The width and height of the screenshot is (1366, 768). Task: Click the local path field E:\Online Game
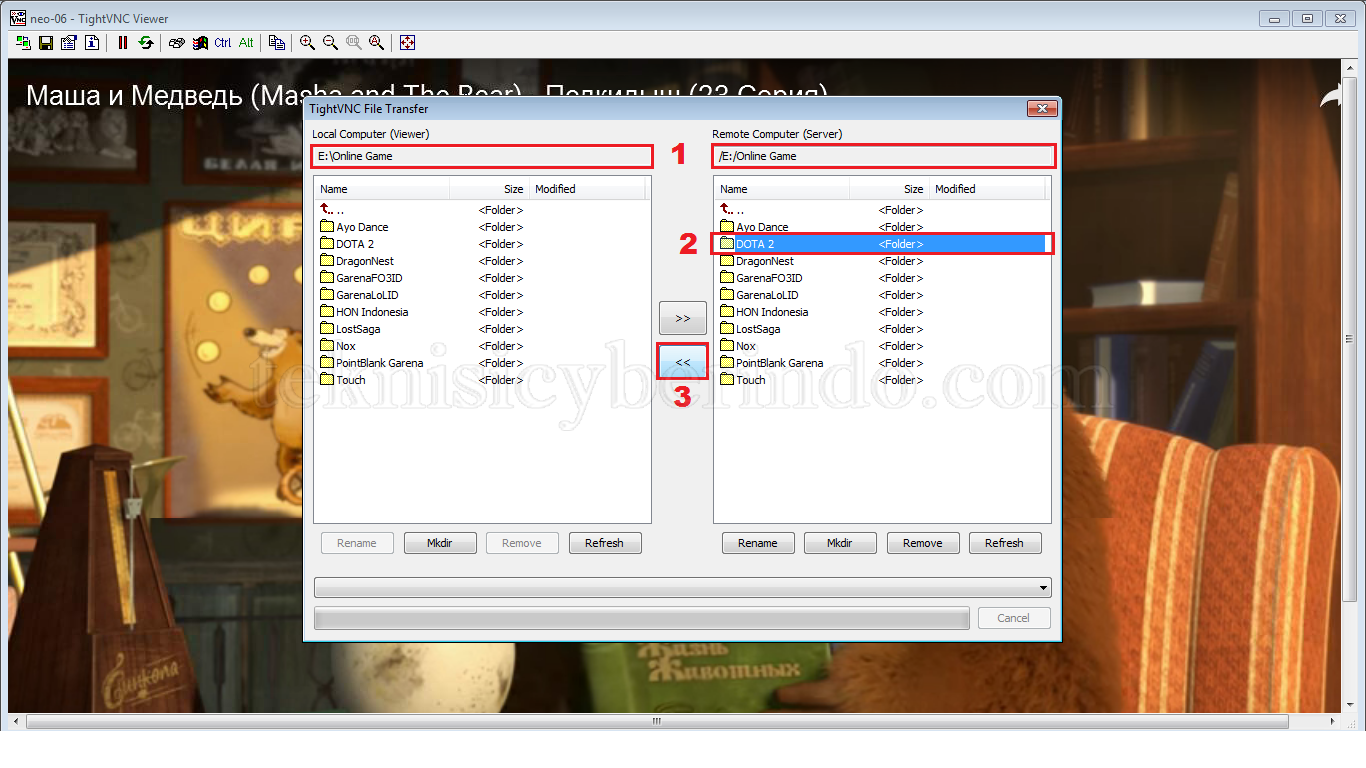pos(482,156)
